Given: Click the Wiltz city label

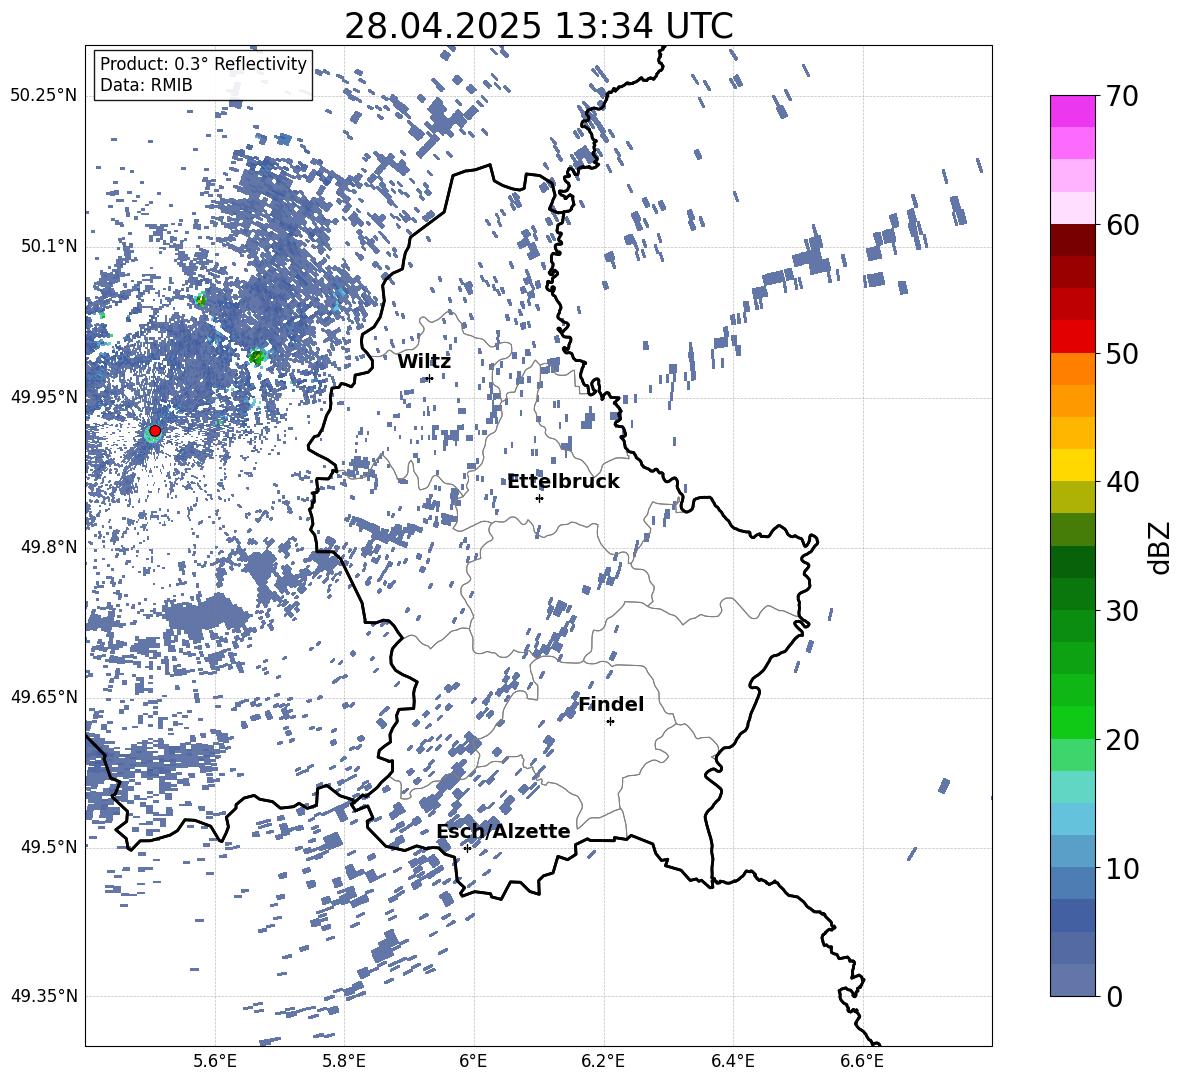Looking at the screenshot, I should pyautogui.click(x=424, y=362).
